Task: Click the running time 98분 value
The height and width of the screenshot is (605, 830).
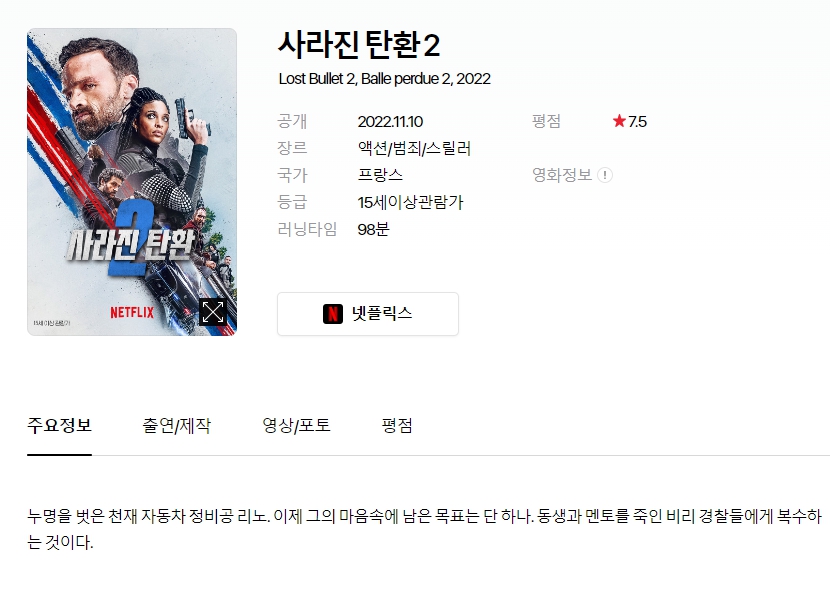Action: (x=373, y=229)
